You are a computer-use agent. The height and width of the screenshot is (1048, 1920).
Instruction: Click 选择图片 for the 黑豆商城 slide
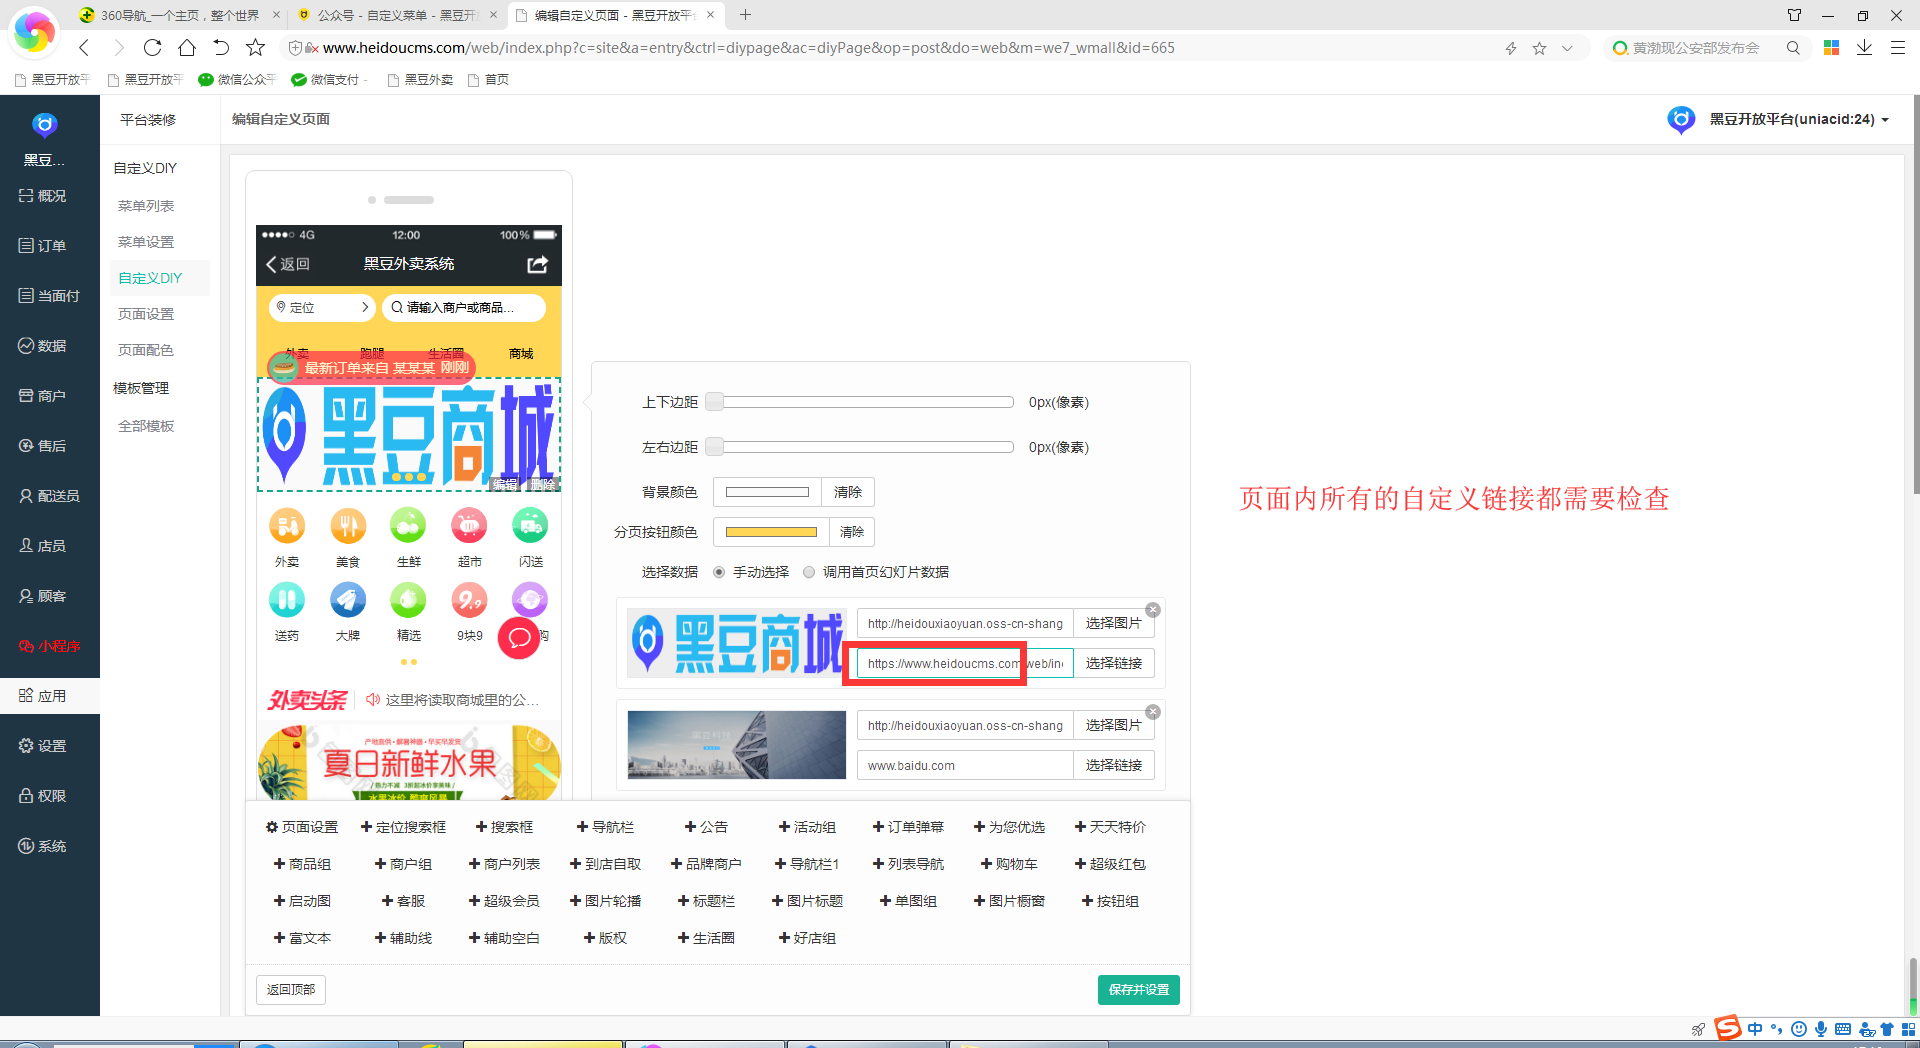[x=1113, y=623]
